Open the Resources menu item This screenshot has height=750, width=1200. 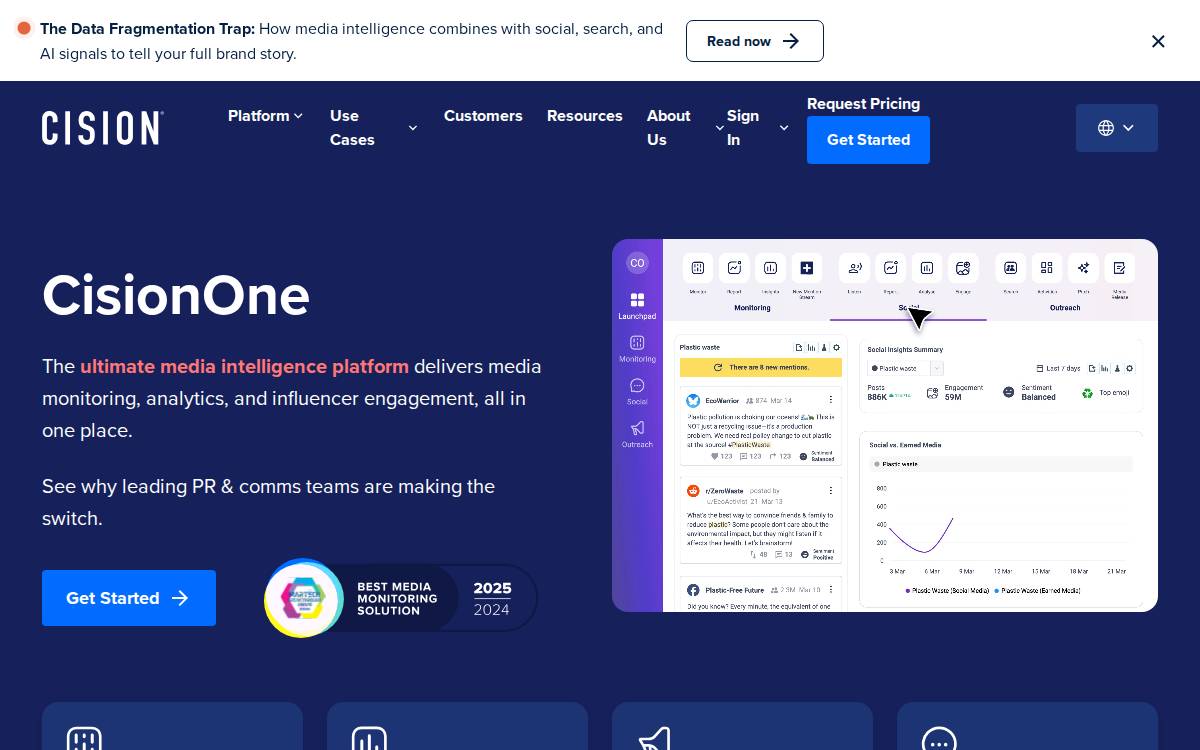pyautogui.click(x=585, y=116)
